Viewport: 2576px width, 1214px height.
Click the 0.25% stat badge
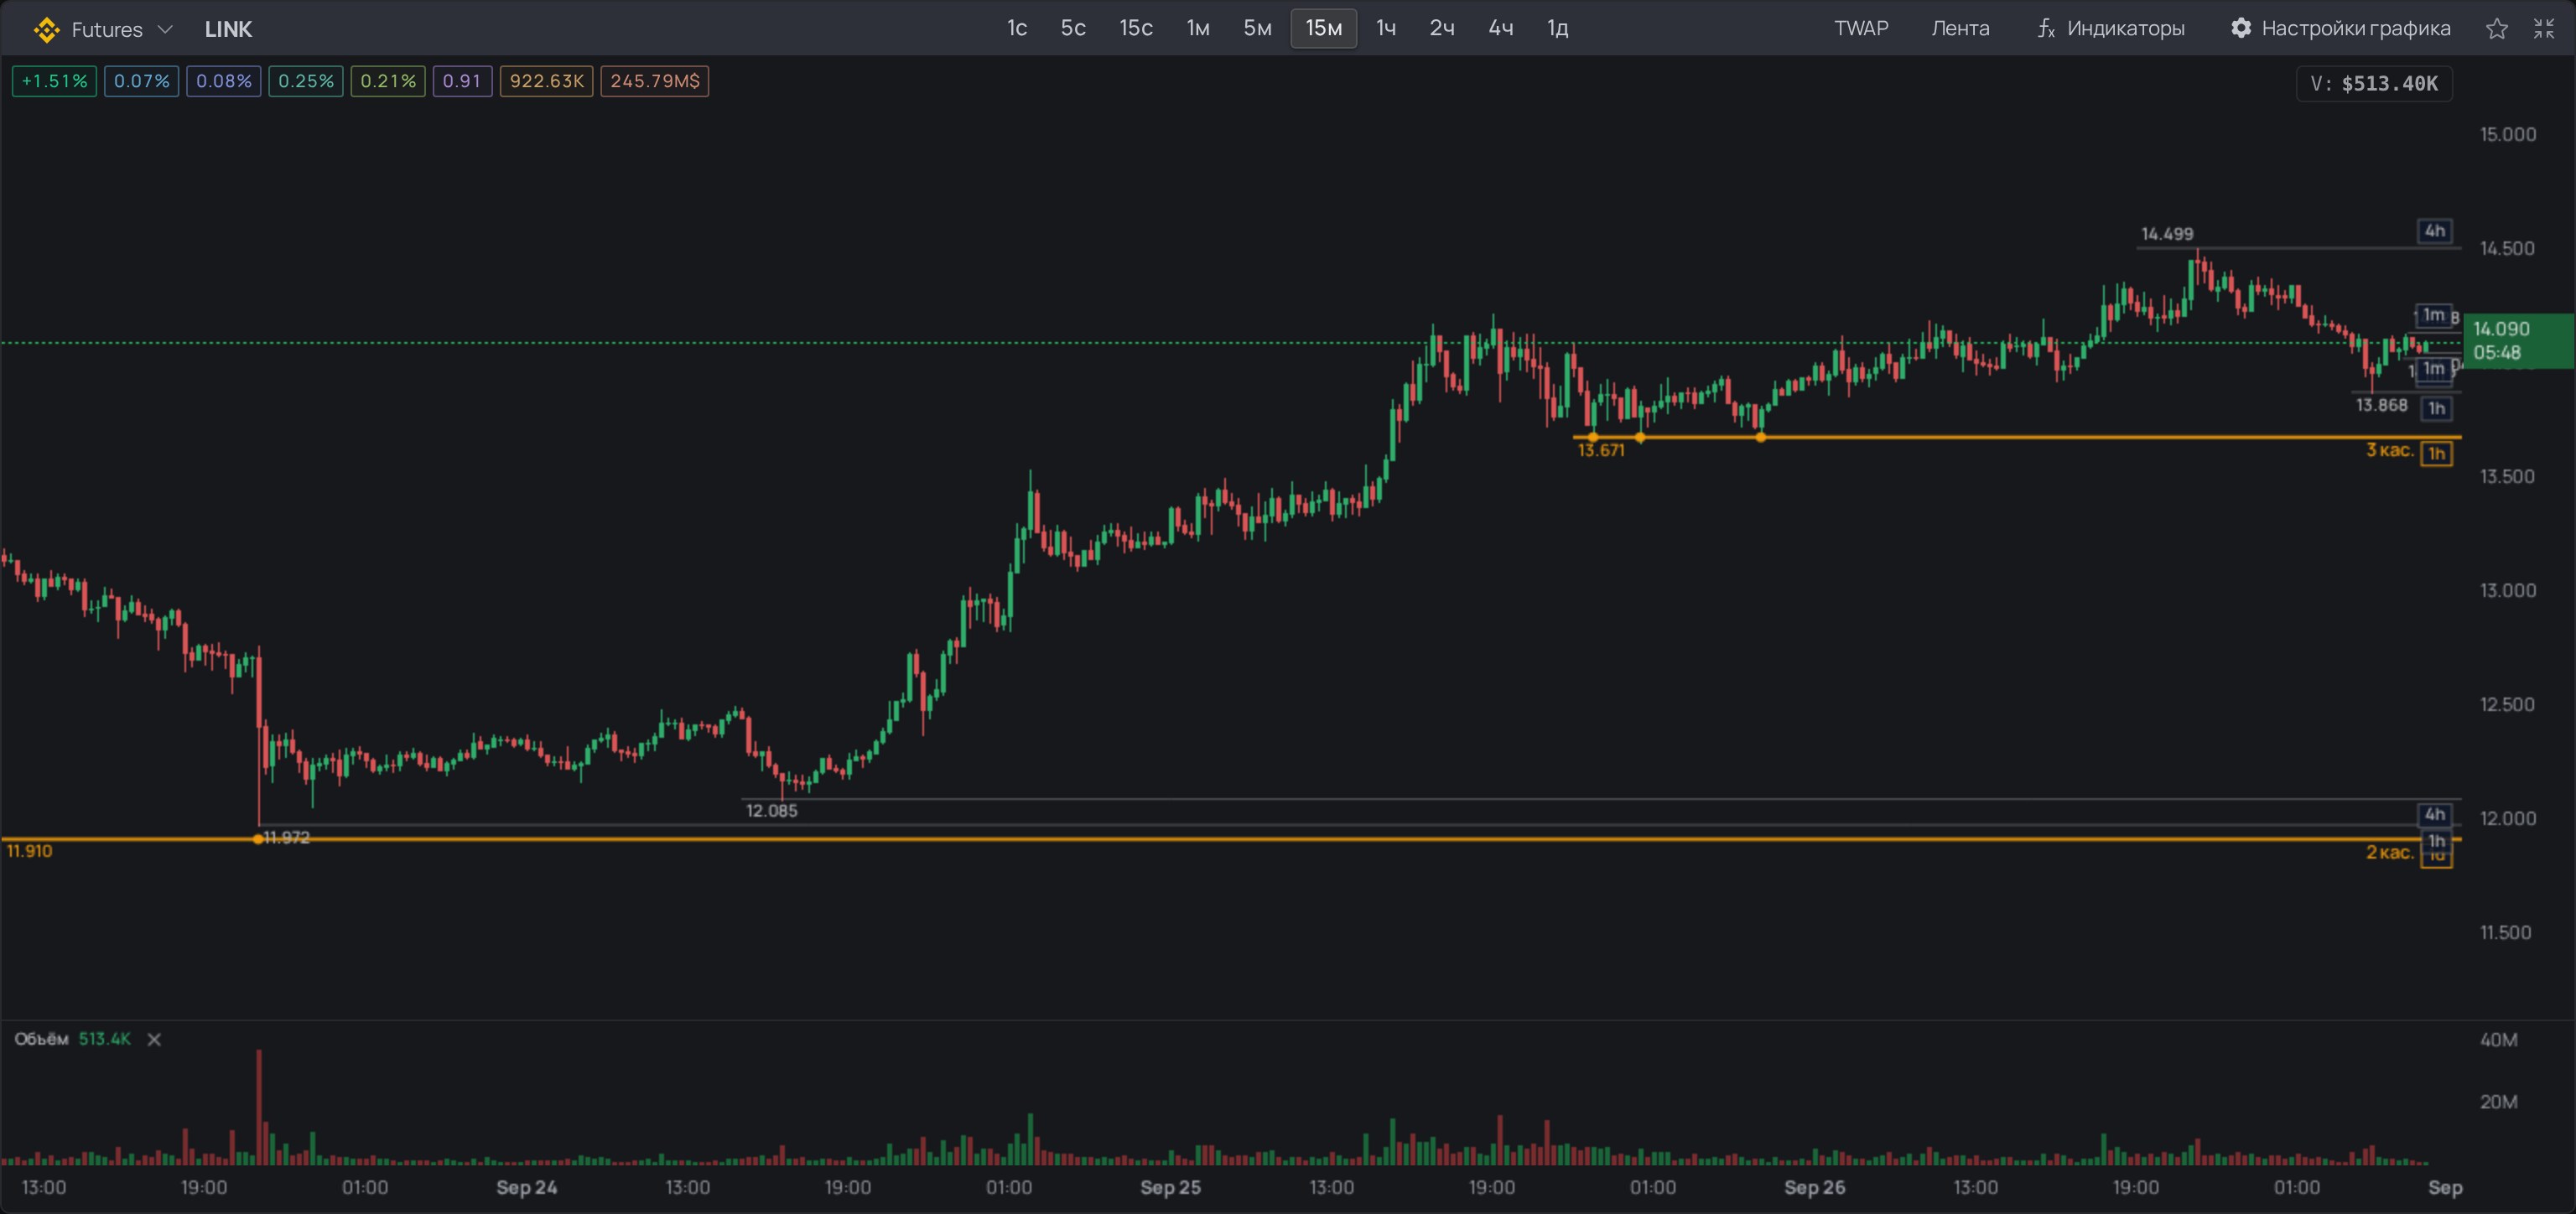tap(305, 81)
